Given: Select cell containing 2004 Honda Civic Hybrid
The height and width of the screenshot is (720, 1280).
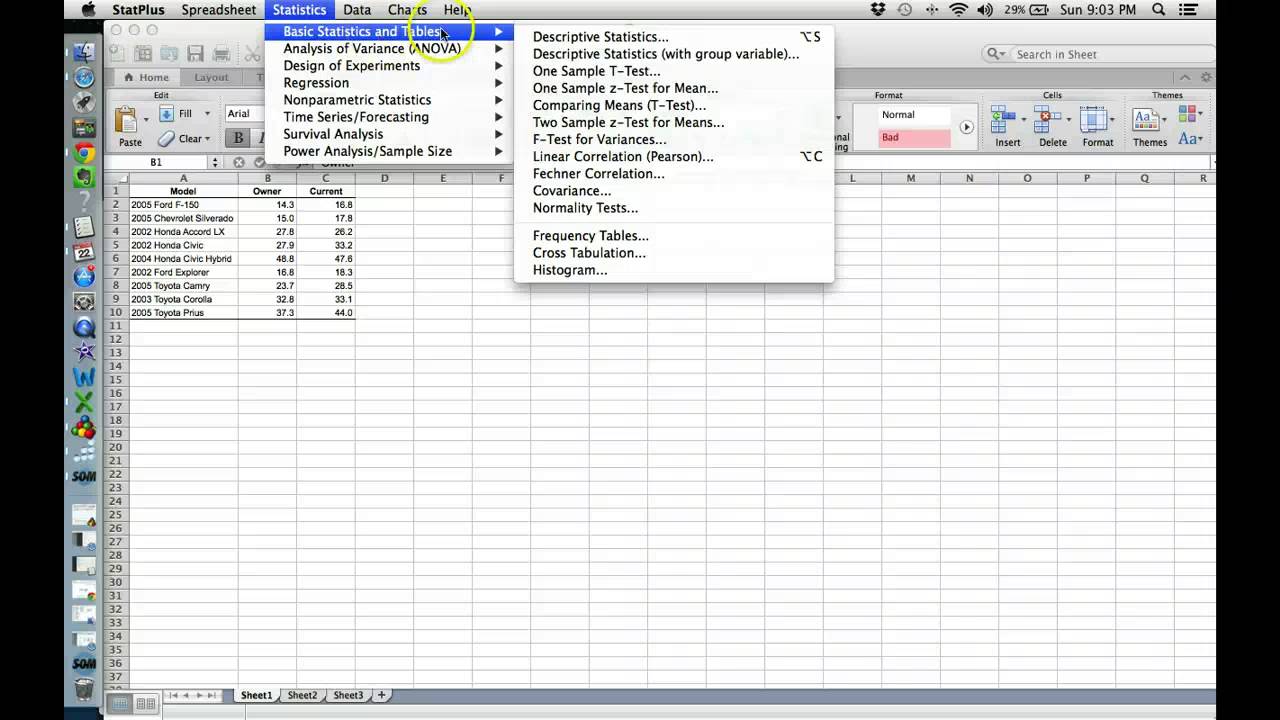Looking at the screenshot, I should 183,259.
